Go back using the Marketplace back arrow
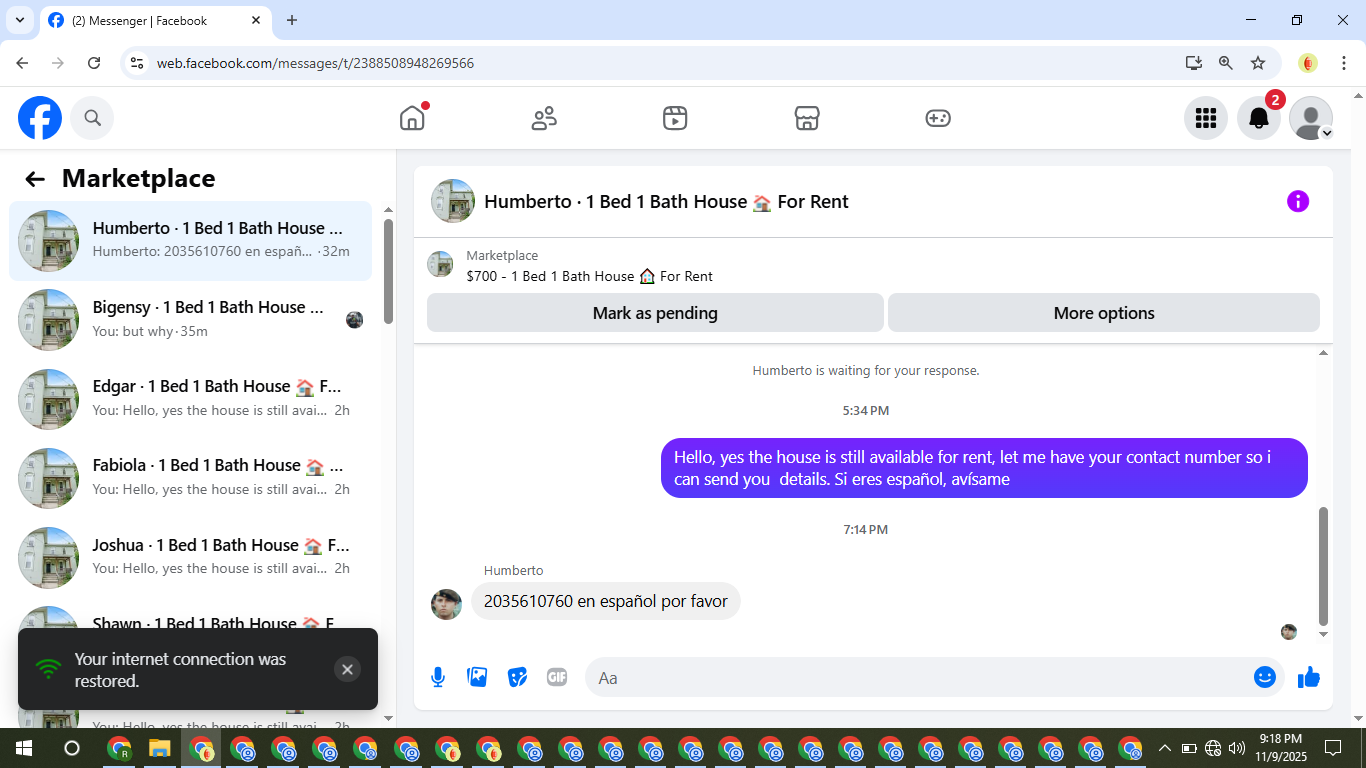The image size is (1366, 768). [35, 179]
